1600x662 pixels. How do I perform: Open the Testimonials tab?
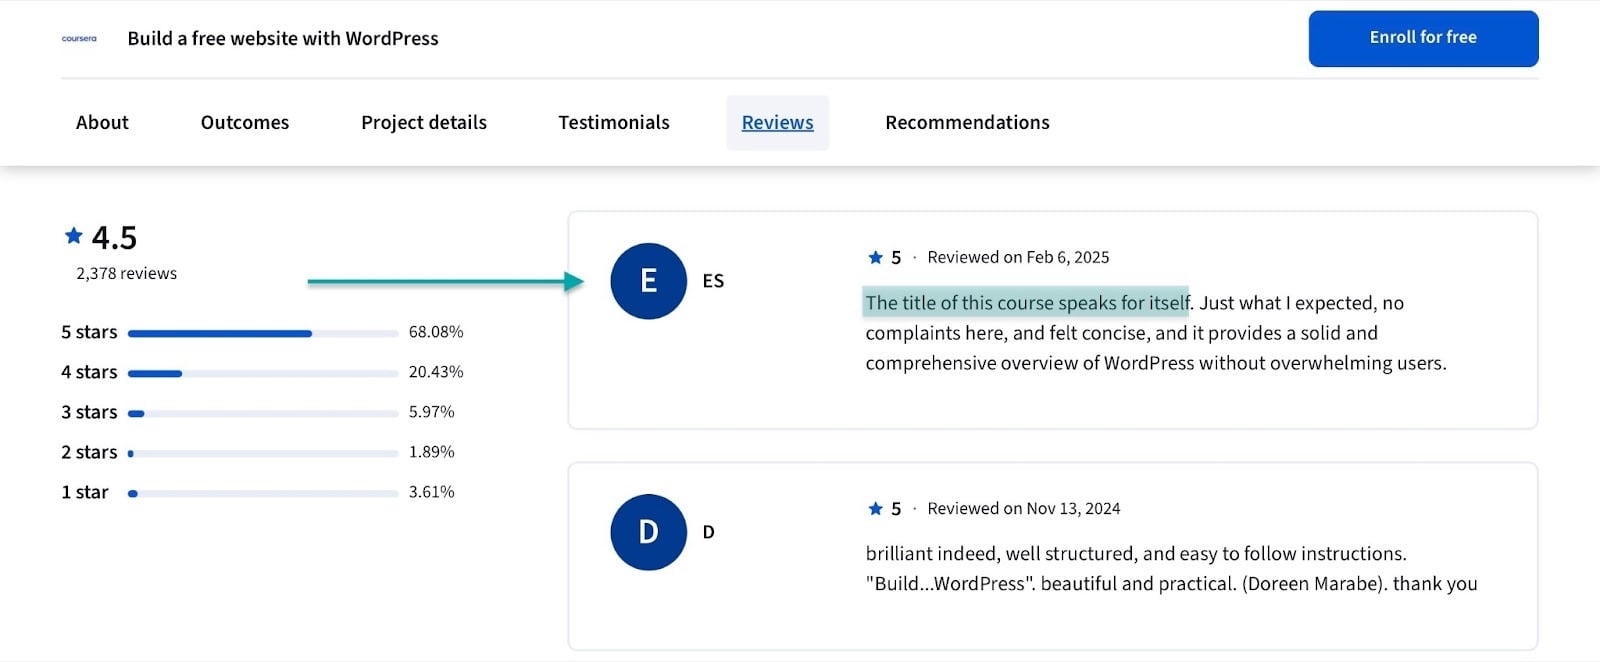614,122
